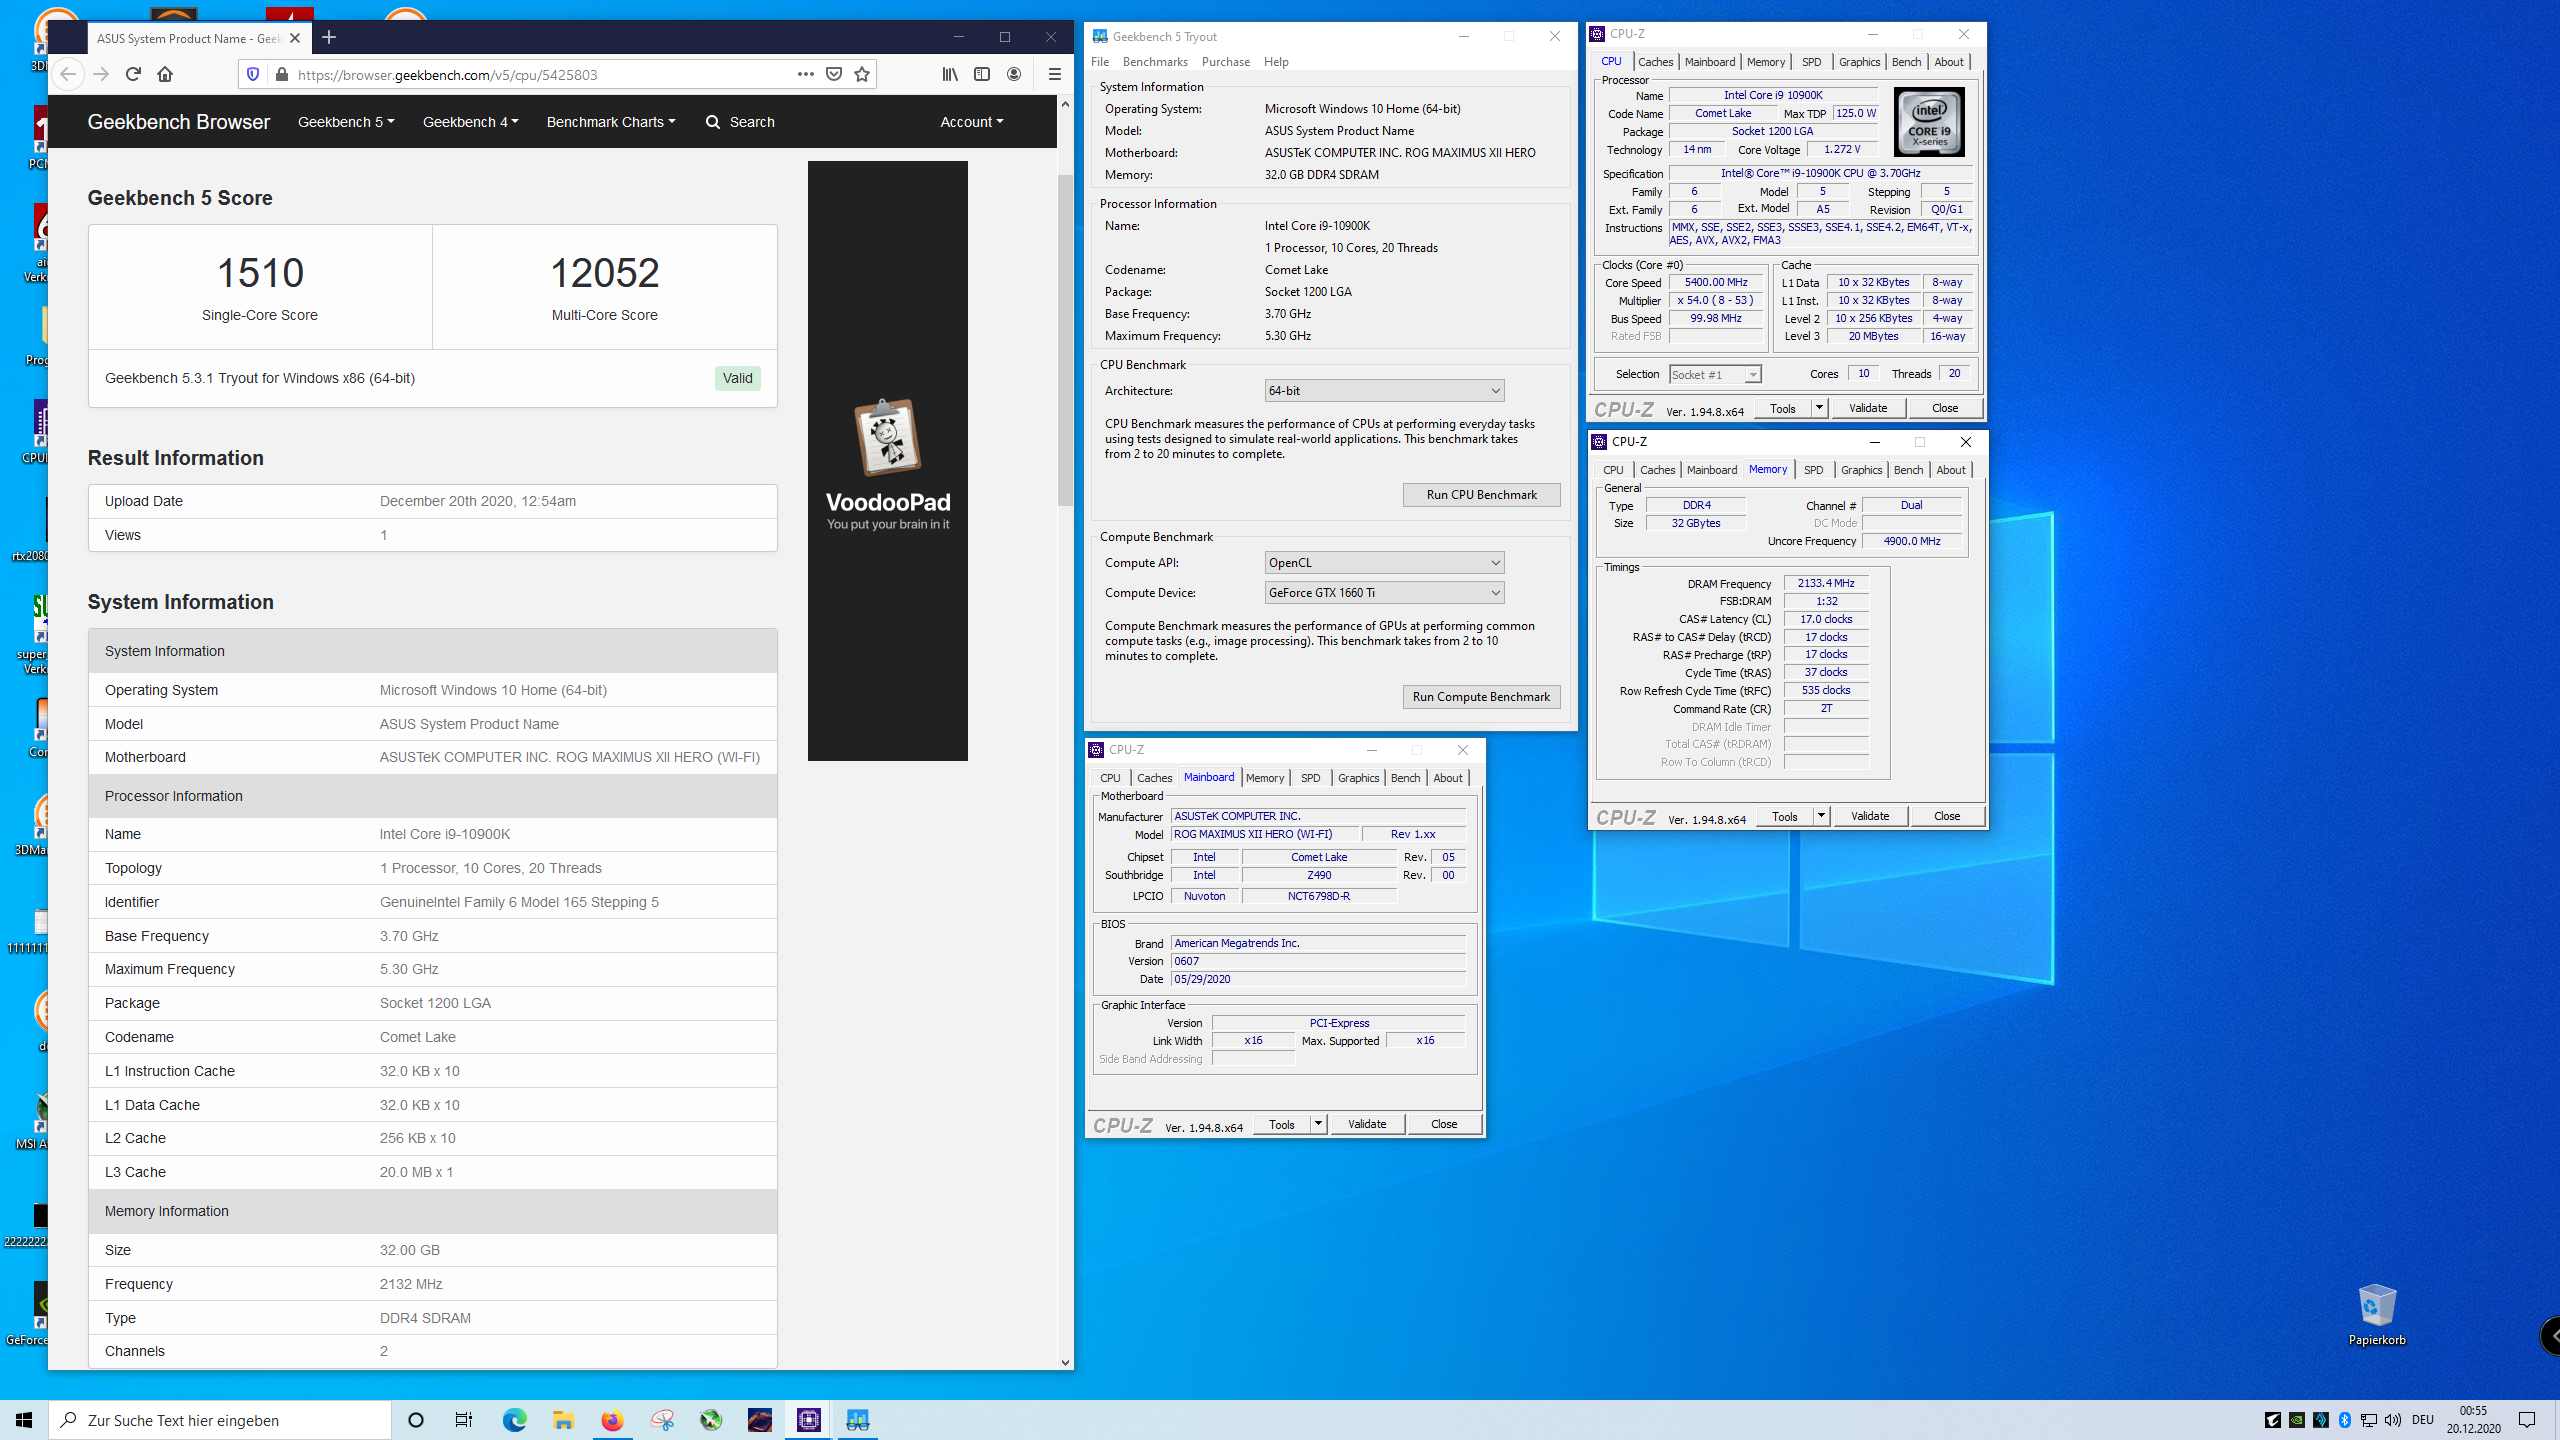Image resolution: width=2560 pixels, height=1440 pixels.
Task: Go back in Firefox browser
Action: point(68,74)
